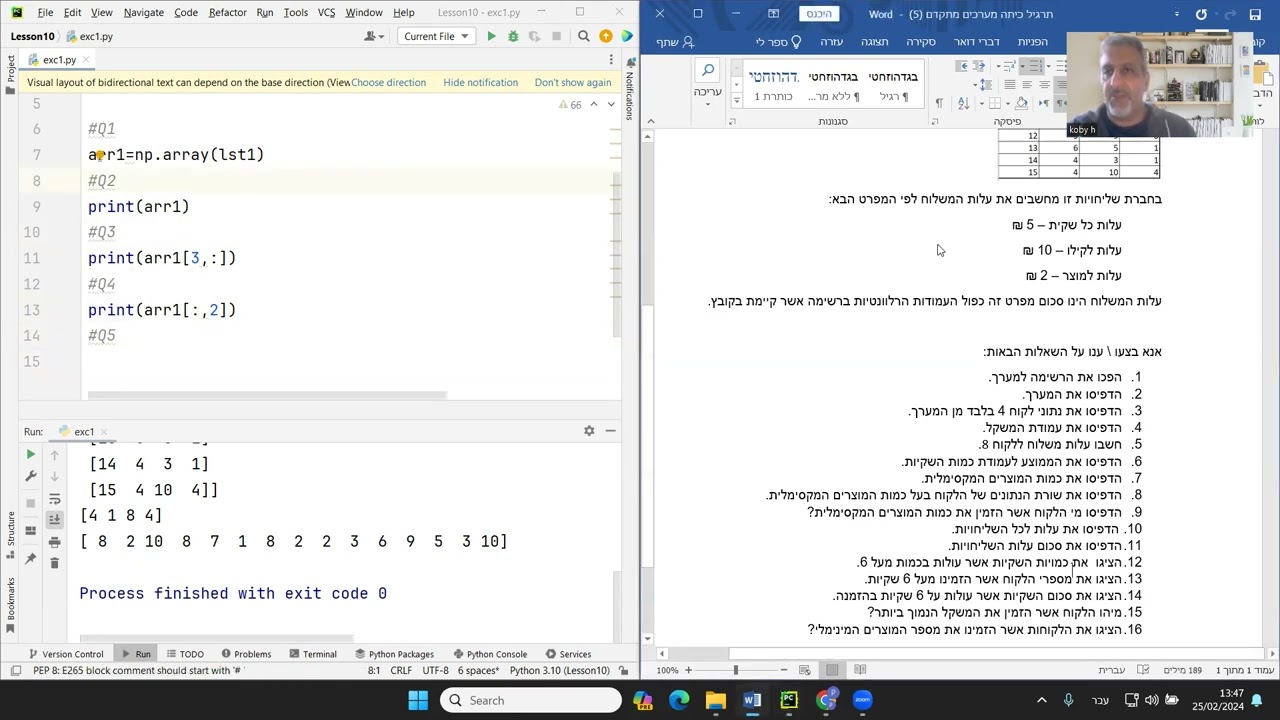Decrease indent in Word's paragraph group

979,65
